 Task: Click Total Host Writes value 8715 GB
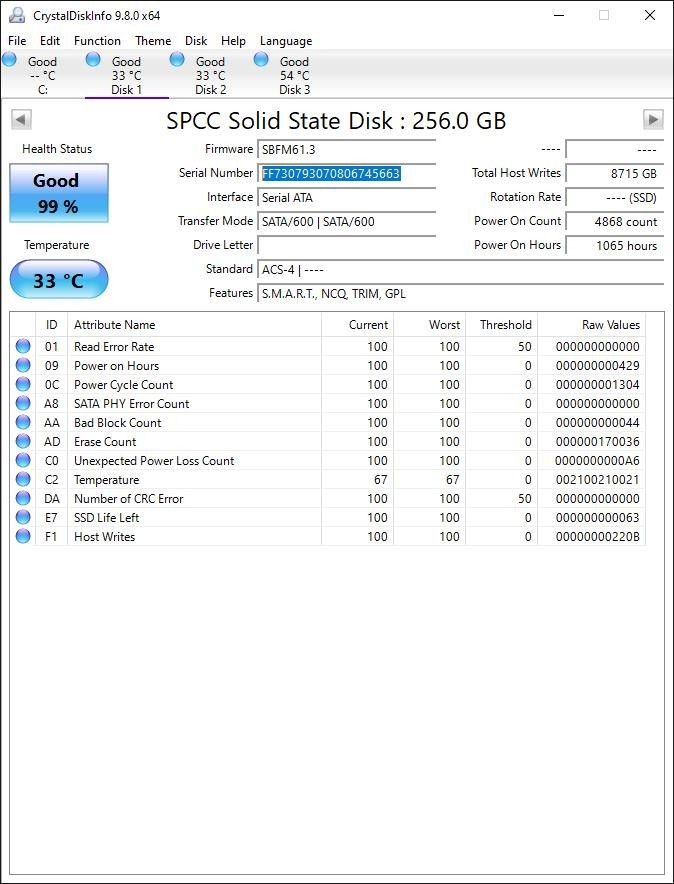coord(615,174)
